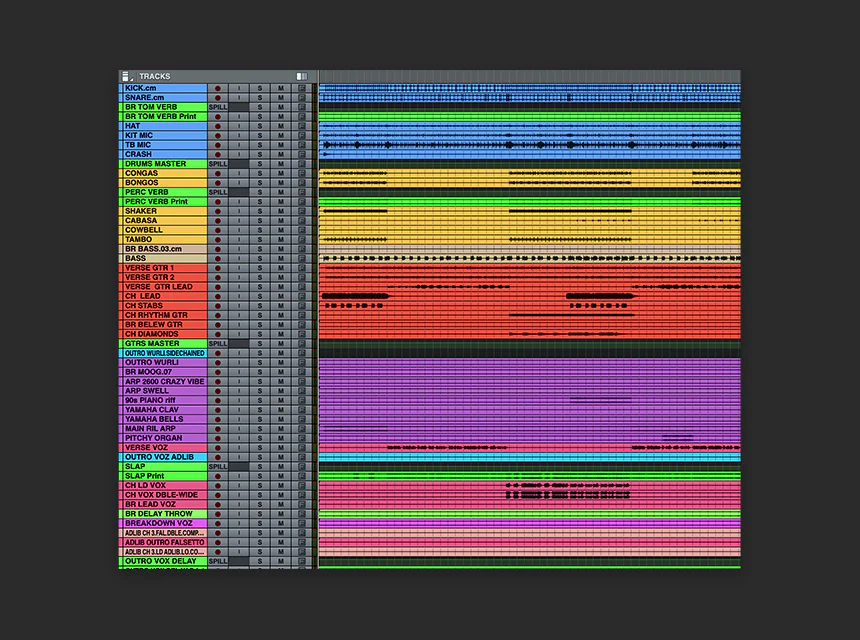
Task: Select the MAIN RIL ARP track name
Action: 163,429
